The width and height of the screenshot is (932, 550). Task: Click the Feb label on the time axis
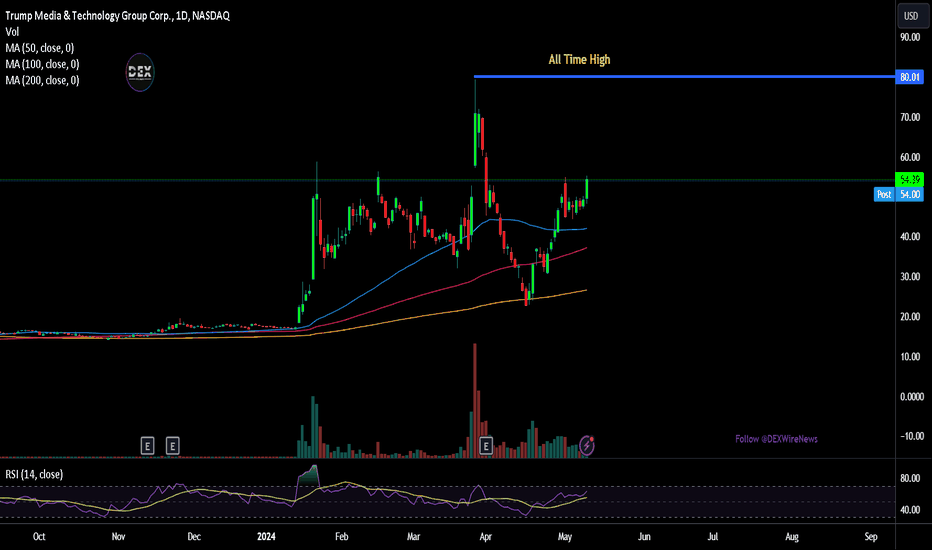(341, 537)
